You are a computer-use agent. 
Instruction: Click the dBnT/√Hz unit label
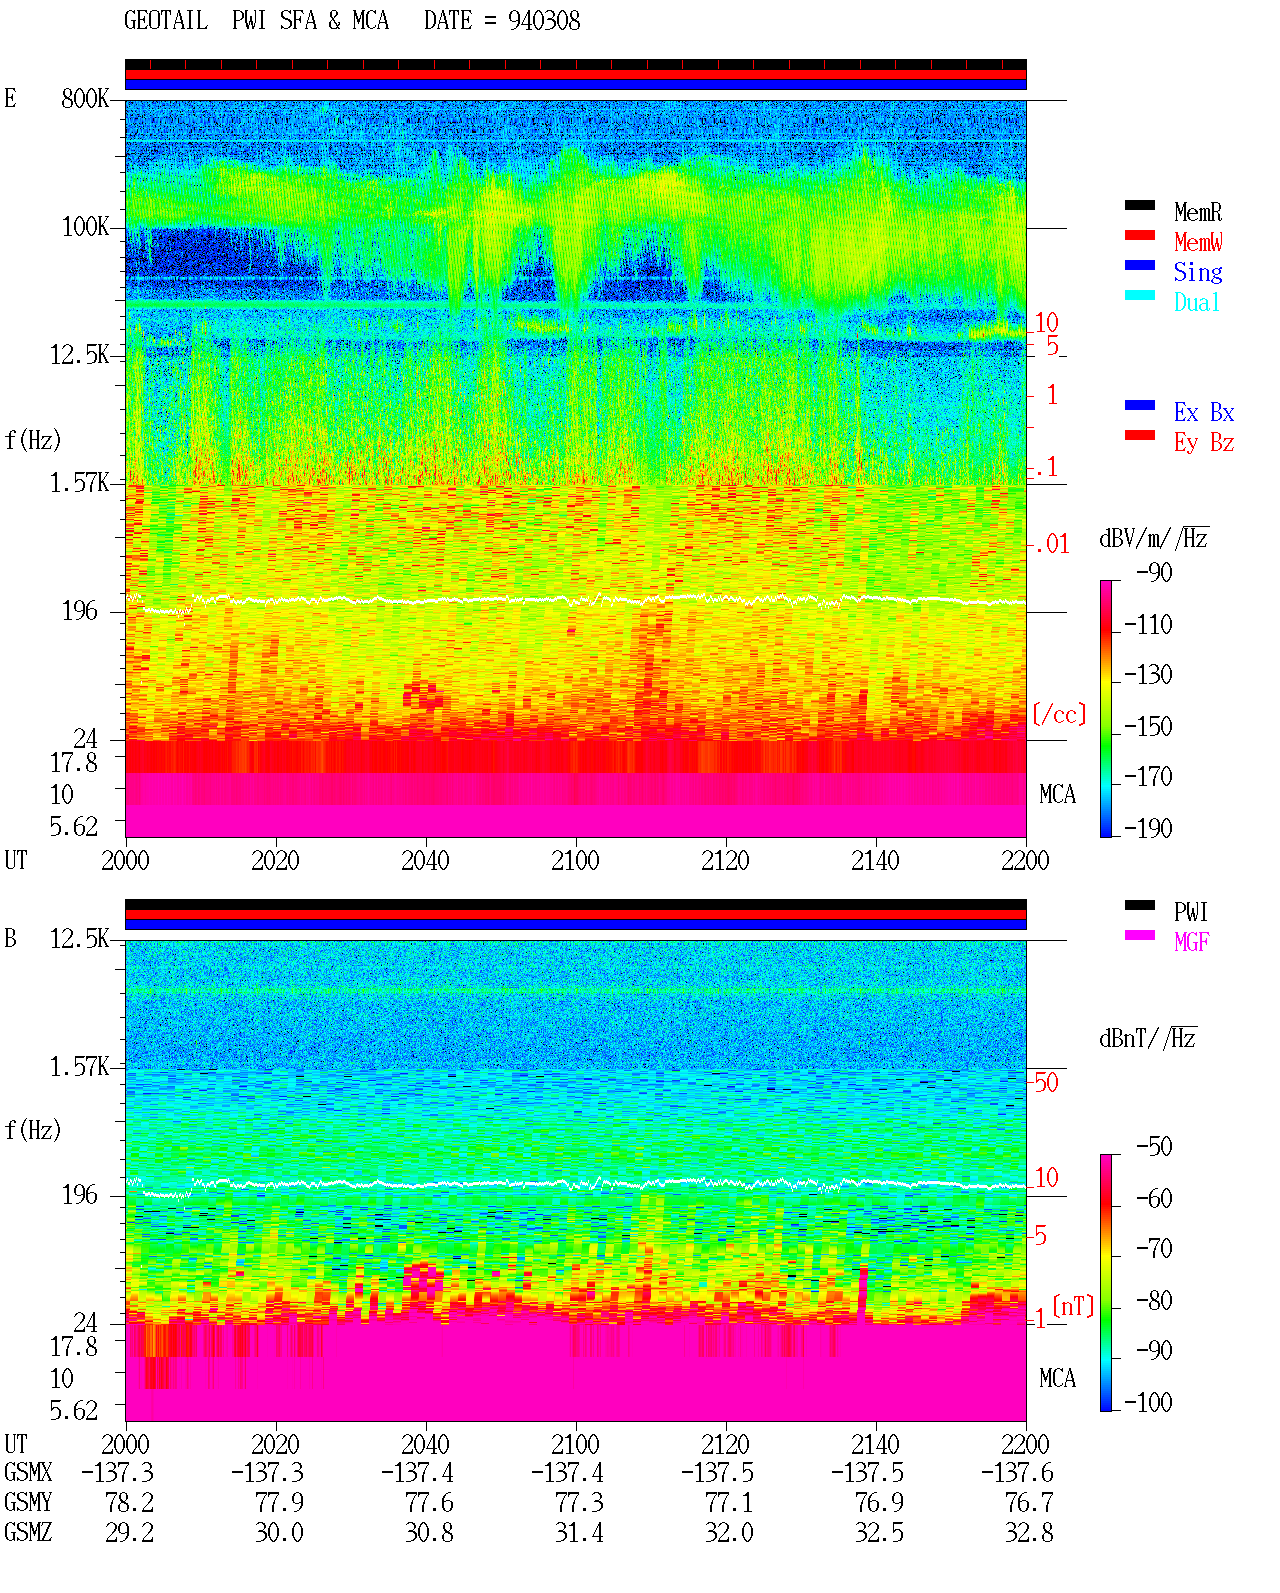(x=1148, y=1038)
